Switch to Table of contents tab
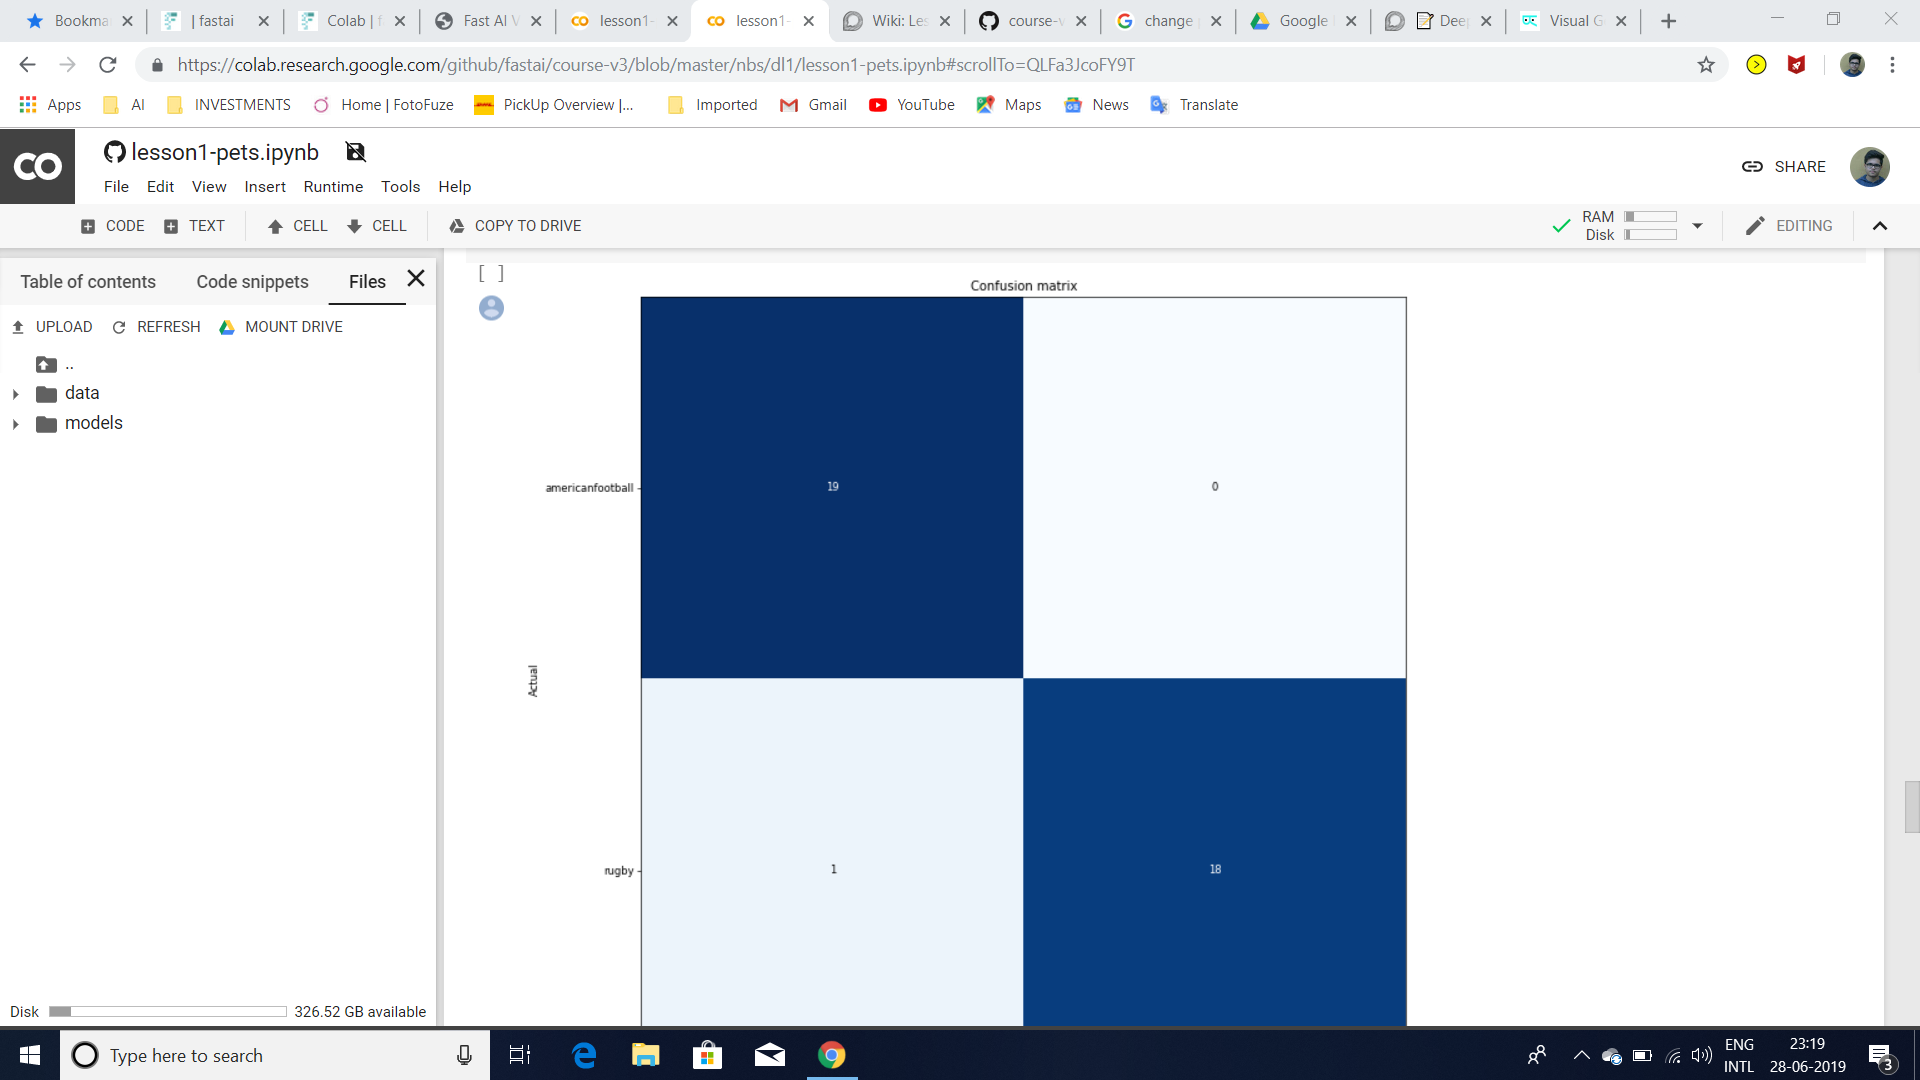Image resolution: width=1920 pixels, height=1080 pixels. [x=88, y=282]
